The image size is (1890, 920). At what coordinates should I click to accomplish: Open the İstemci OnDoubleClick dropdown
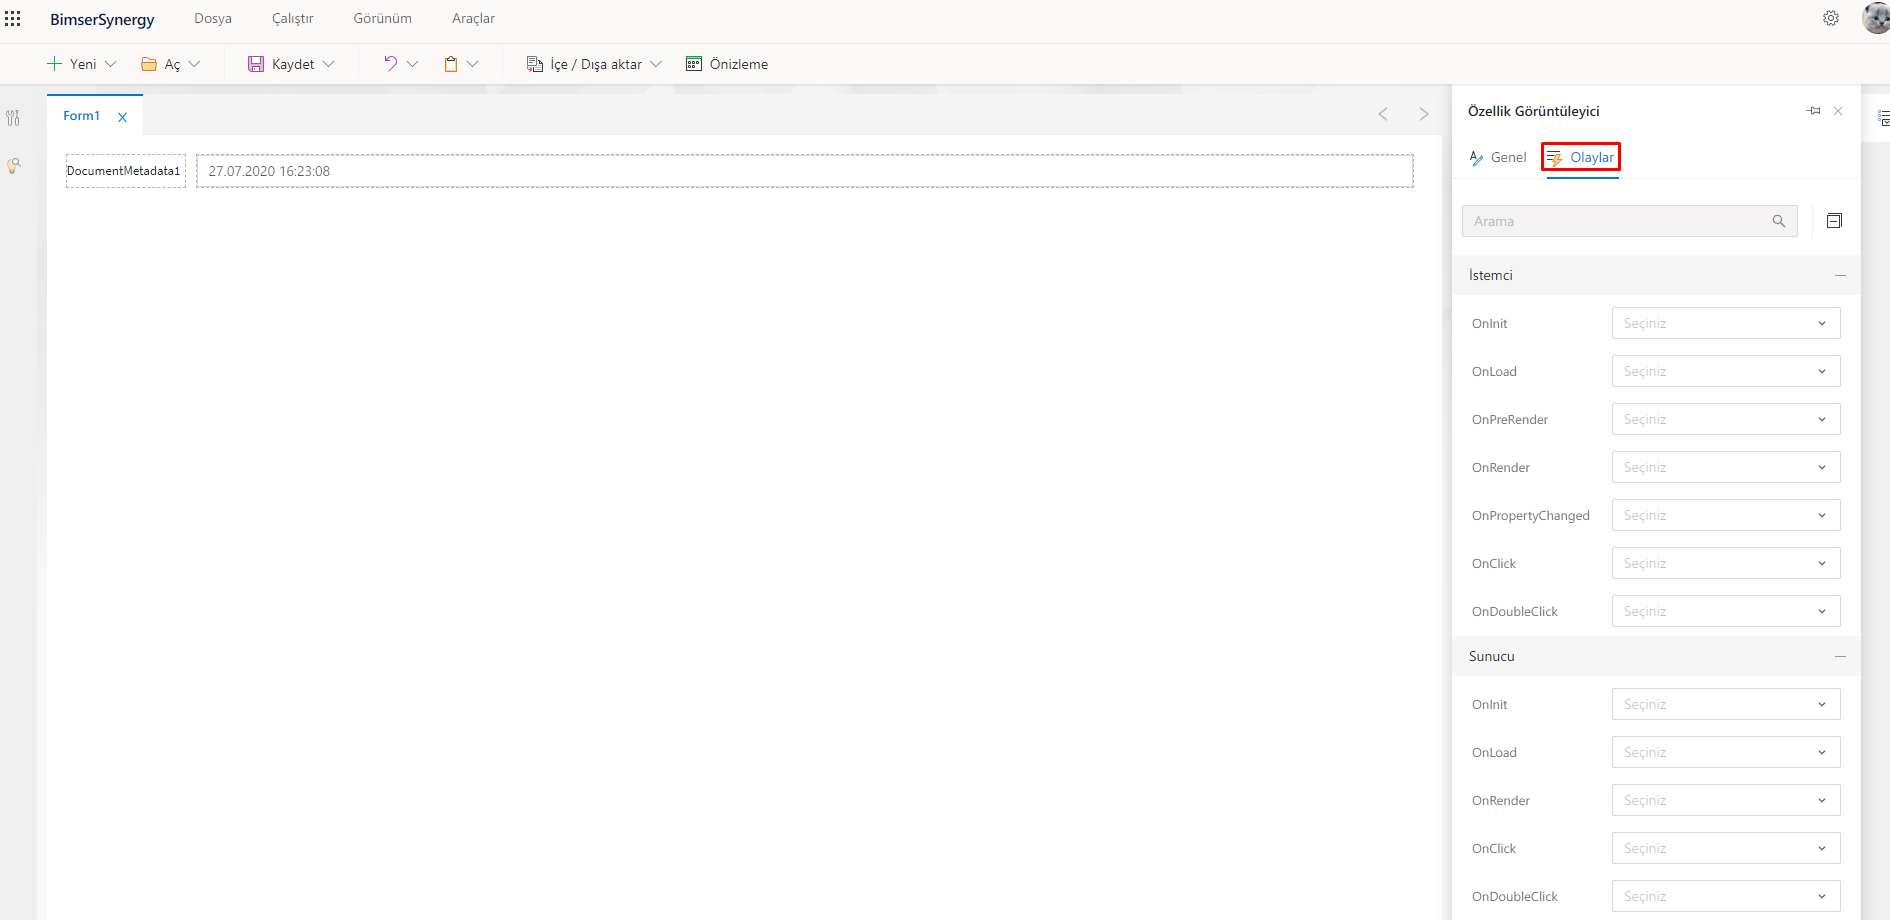[1726, 611]
